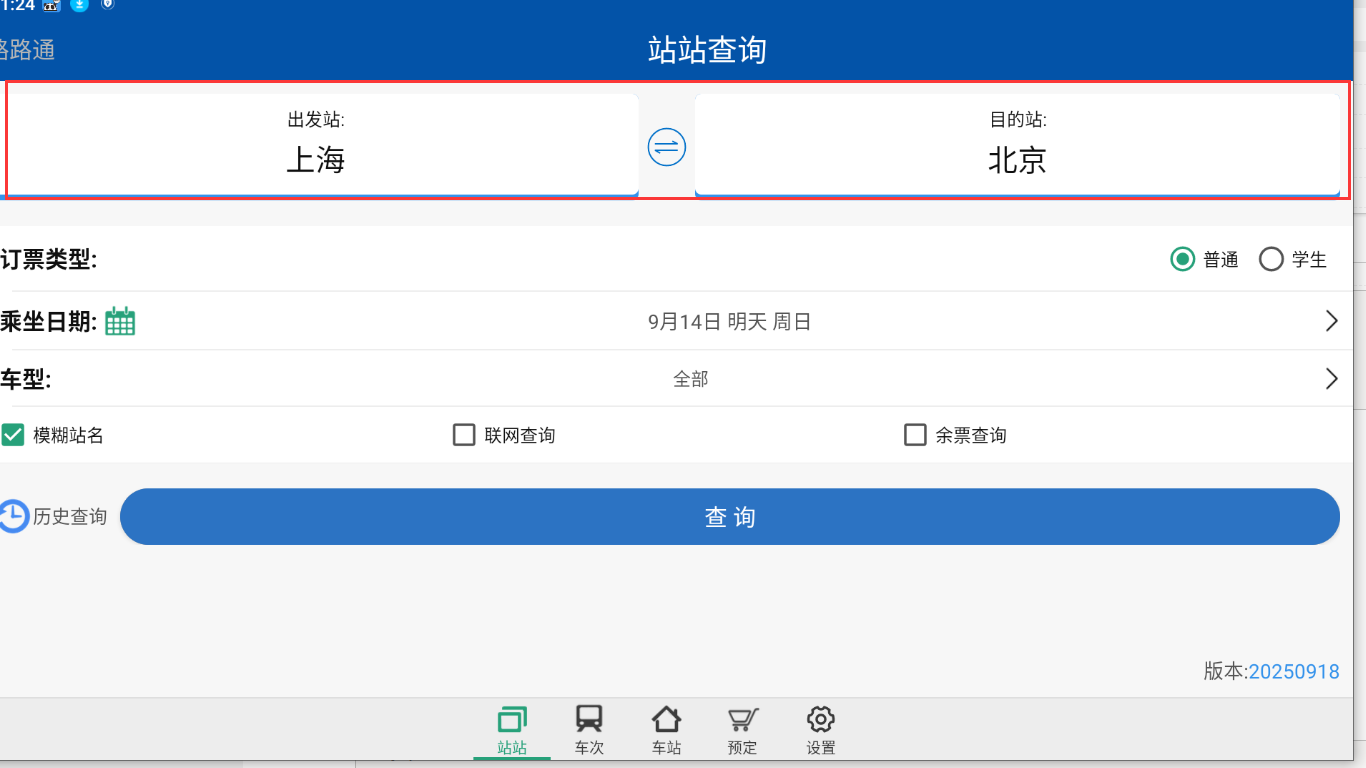Uncheck the 模糊站名 checkbox

13,435
